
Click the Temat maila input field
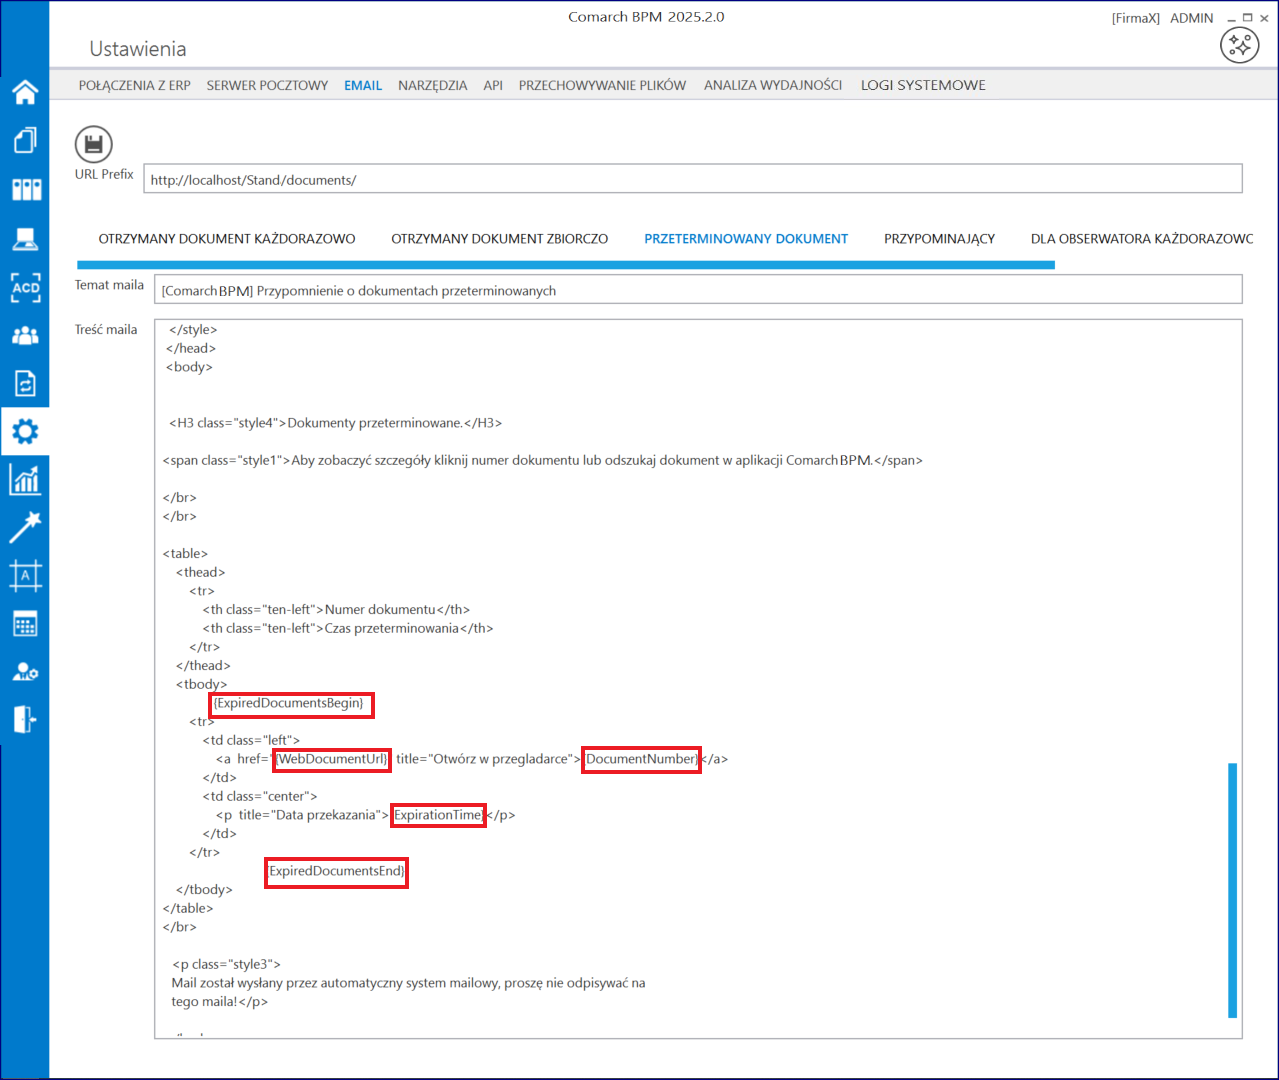click(698, 290)
